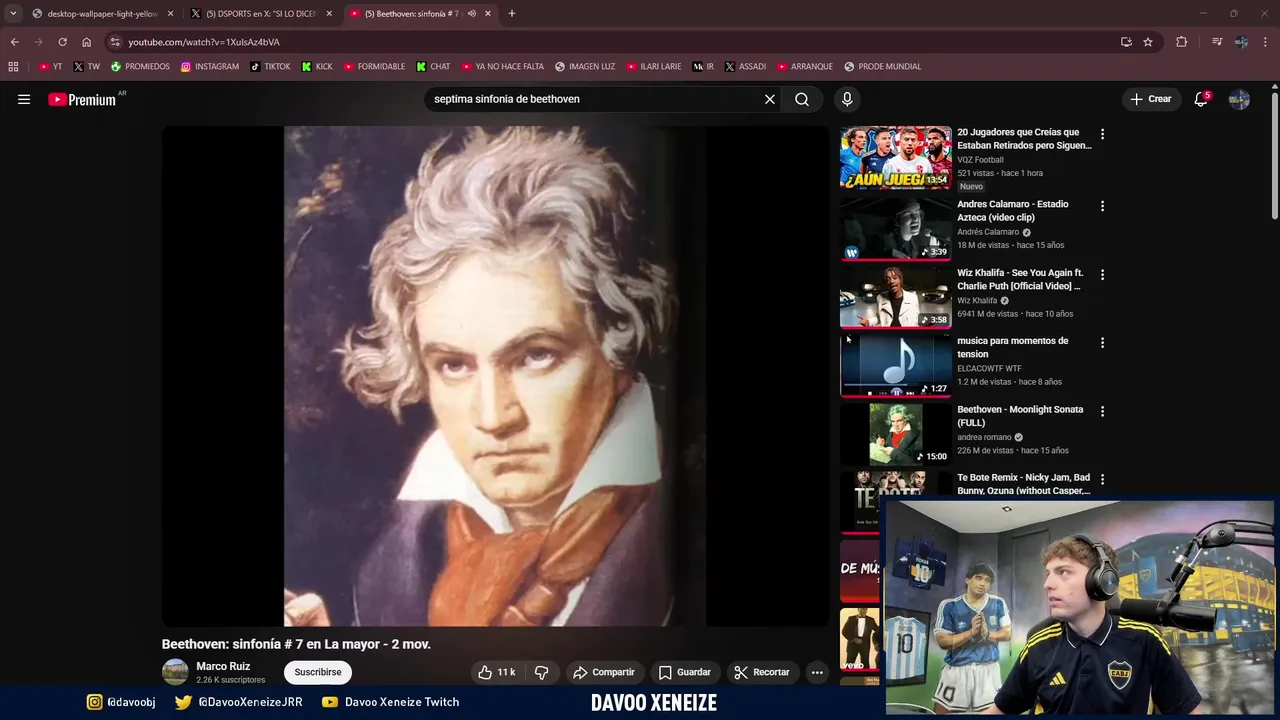Click the Crear button
The image size is (1280, 720).
(1150, 99)
